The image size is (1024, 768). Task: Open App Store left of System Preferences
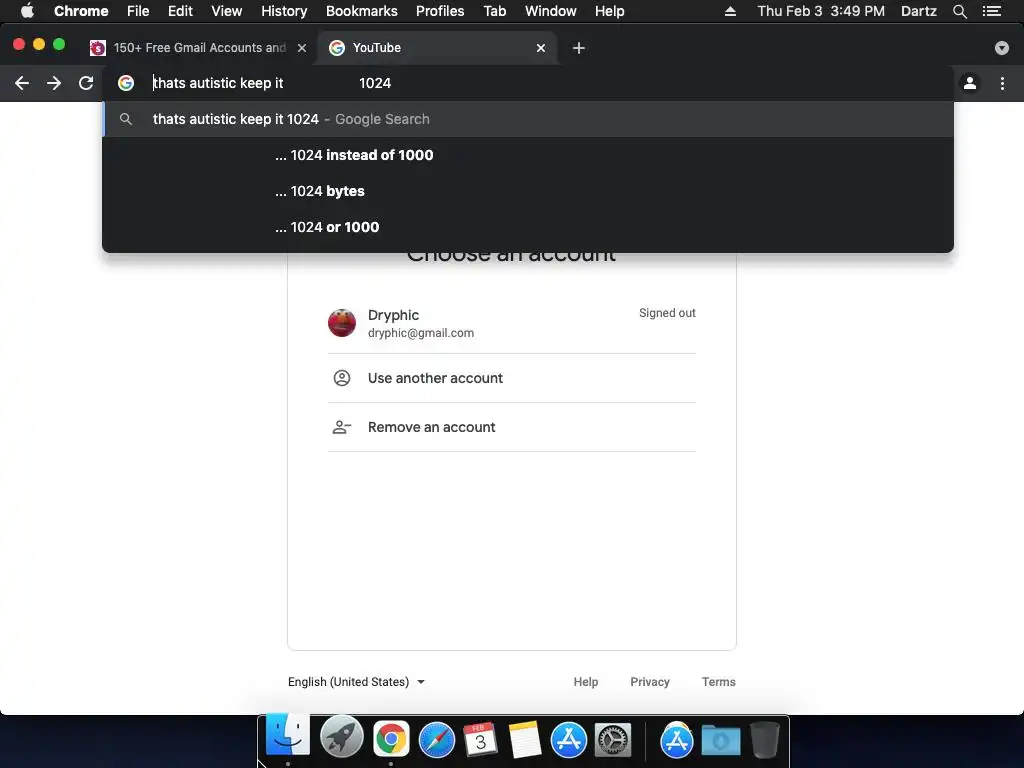pyautogui.click(x=569, y=740)
